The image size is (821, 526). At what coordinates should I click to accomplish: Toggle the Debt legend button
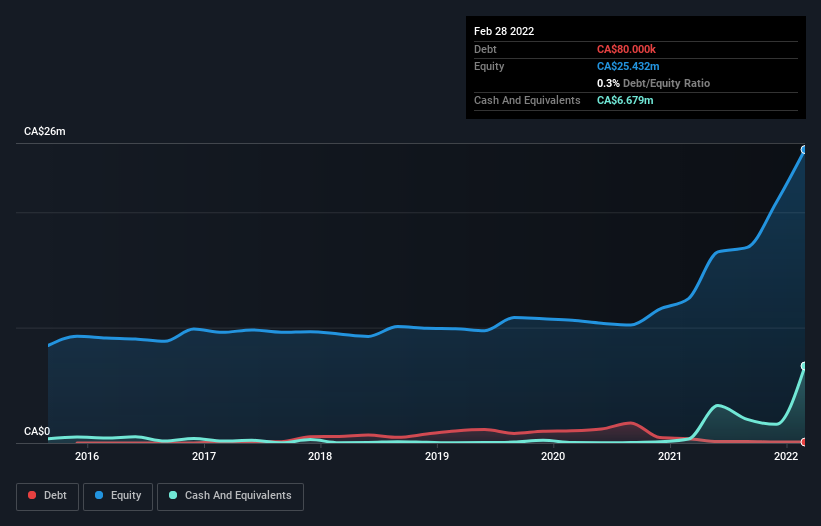(x=48, y=496)
